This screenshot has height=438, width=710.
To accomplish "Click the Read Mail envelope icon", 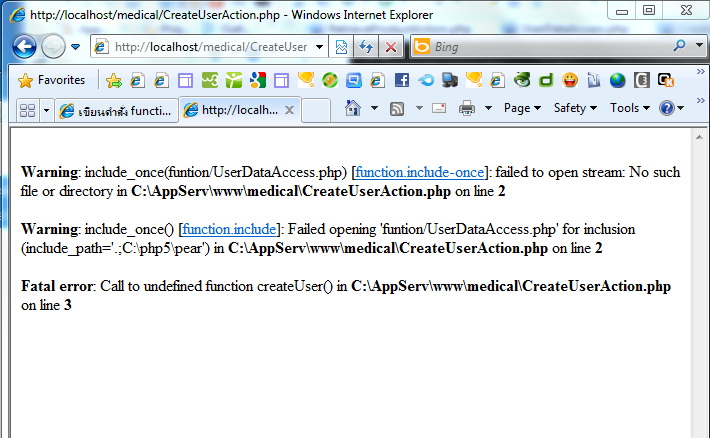I will [439, 108].
